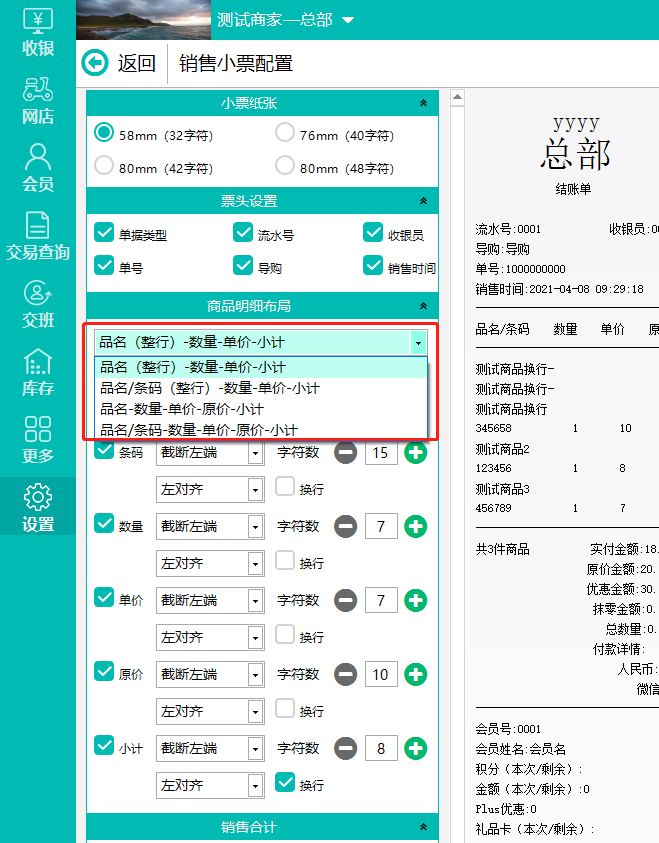This screenshot has width=659, height=843.
Task: Increase 条码 character count with plus
Action: point(415,453)
